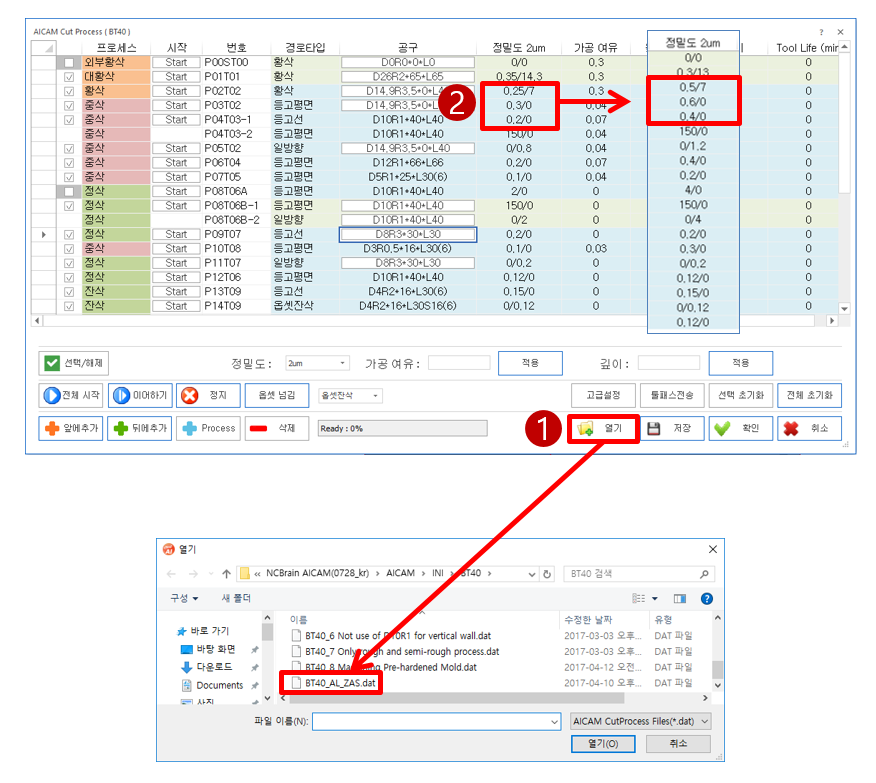Select the BT40_AL_ZAS.dat file

coord(341,683)
